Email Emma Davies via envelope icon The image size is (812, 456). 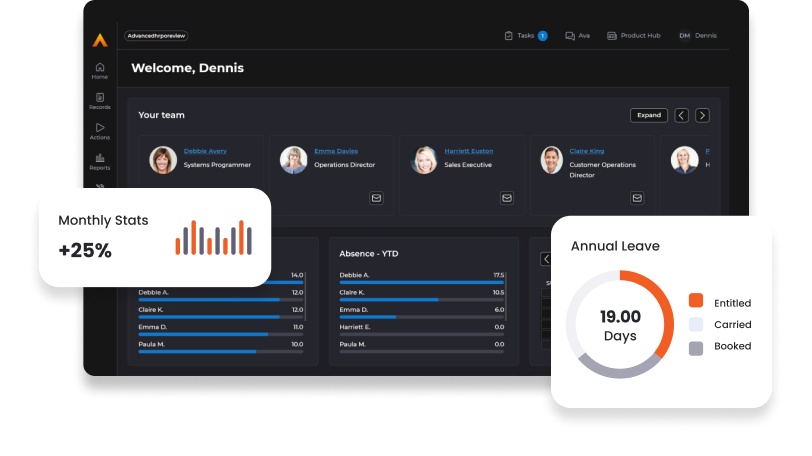pyautogui.click(x=377, y=198)
